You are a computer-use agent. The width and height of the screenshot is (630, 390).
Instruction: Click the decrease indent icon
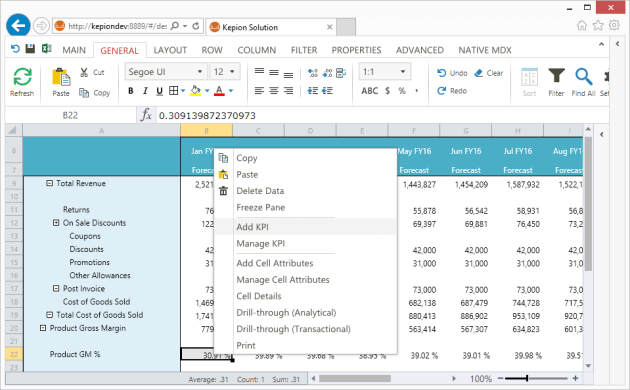(x=313, y=91)
